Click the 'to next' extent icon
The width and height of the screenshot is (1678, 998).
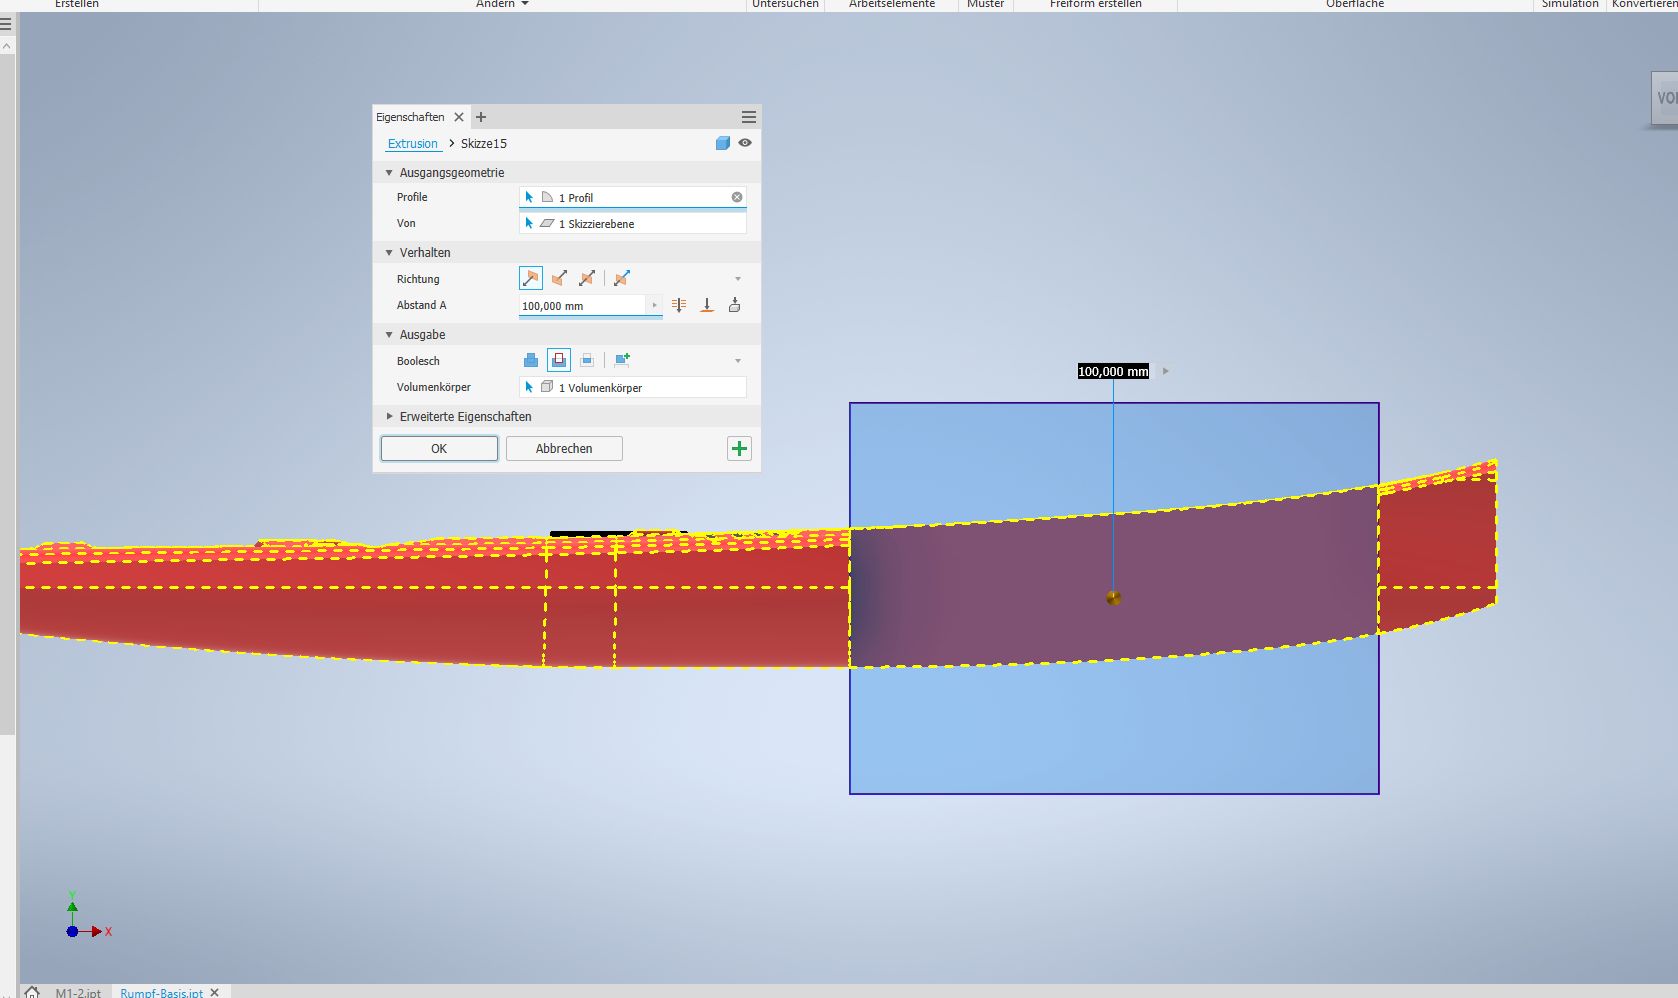point(735,306)
